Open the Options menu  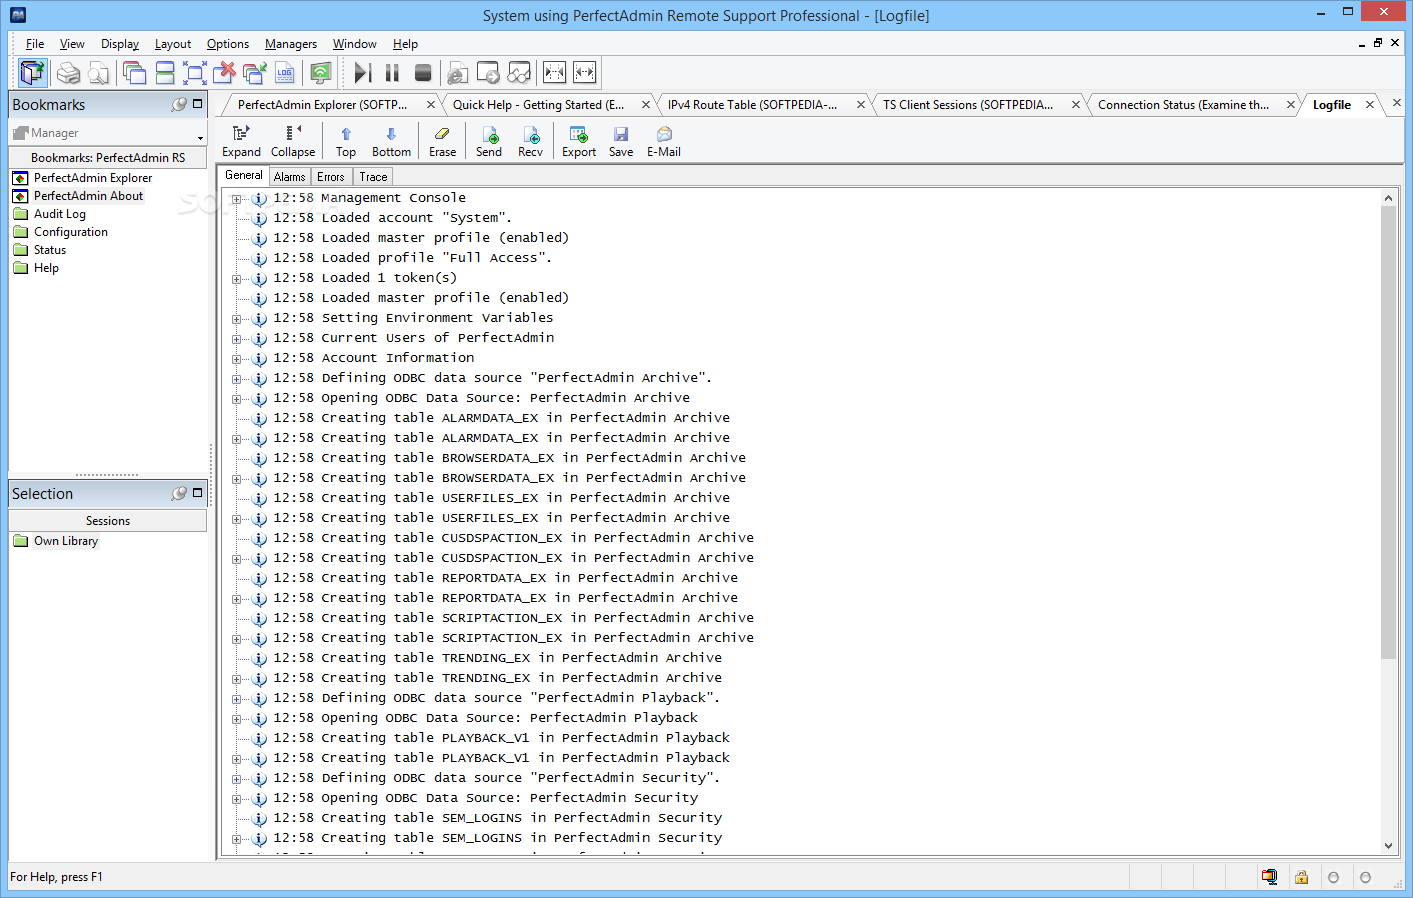(228, 44)
